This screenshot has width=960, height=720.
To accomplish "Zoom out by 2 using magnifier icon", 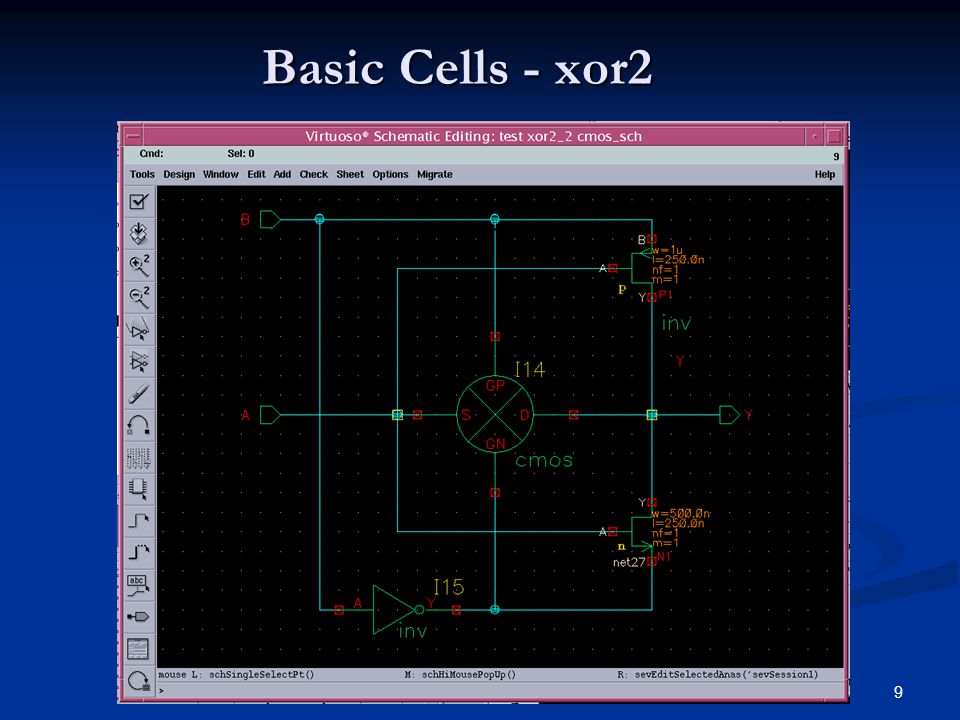I will (139, 298).
